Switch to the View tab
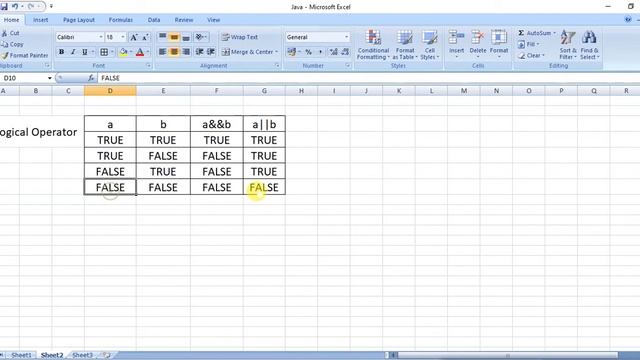This screenshot has width=640, height=360. 213,20
